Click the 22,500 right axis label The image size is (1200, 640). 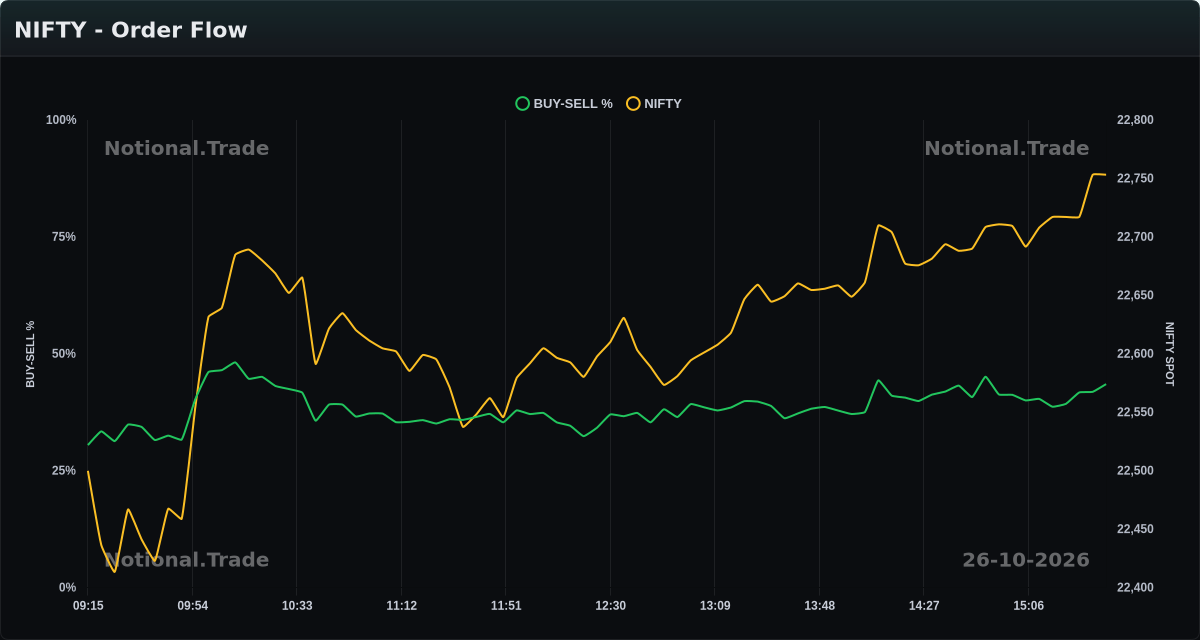point(1135,471)
